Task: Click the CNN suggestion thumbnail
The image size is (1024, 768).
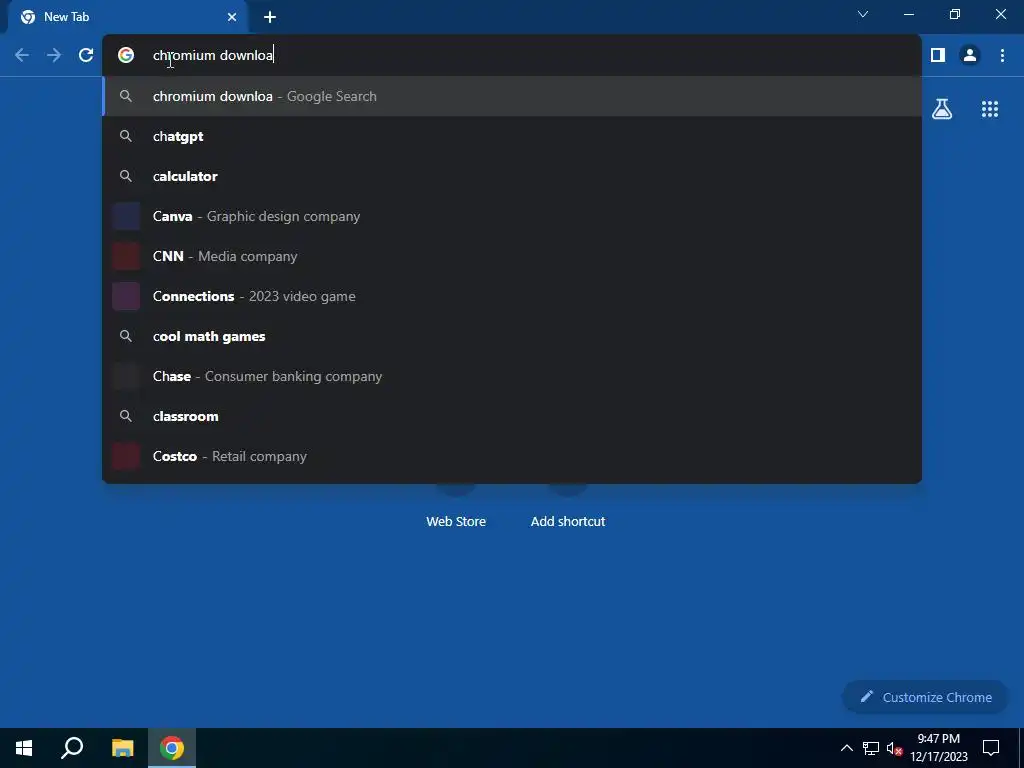Action: pos(126,256)
